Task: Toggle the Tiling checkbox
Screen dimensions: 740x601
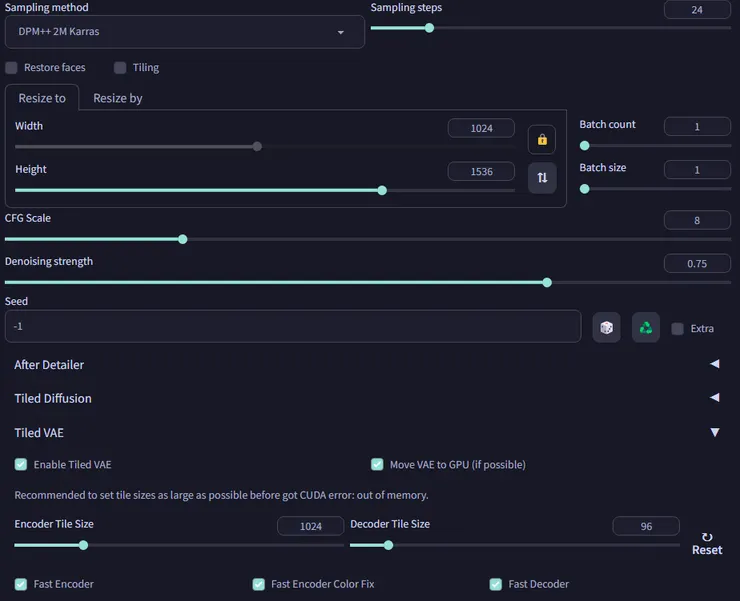Action: pos(120,68)
